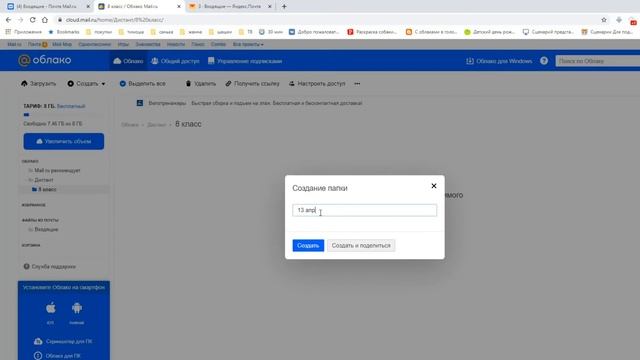Click the question mark help icon
Image resolution: width=640 pixels, height=360 pixels.
(x=544, y=61)
